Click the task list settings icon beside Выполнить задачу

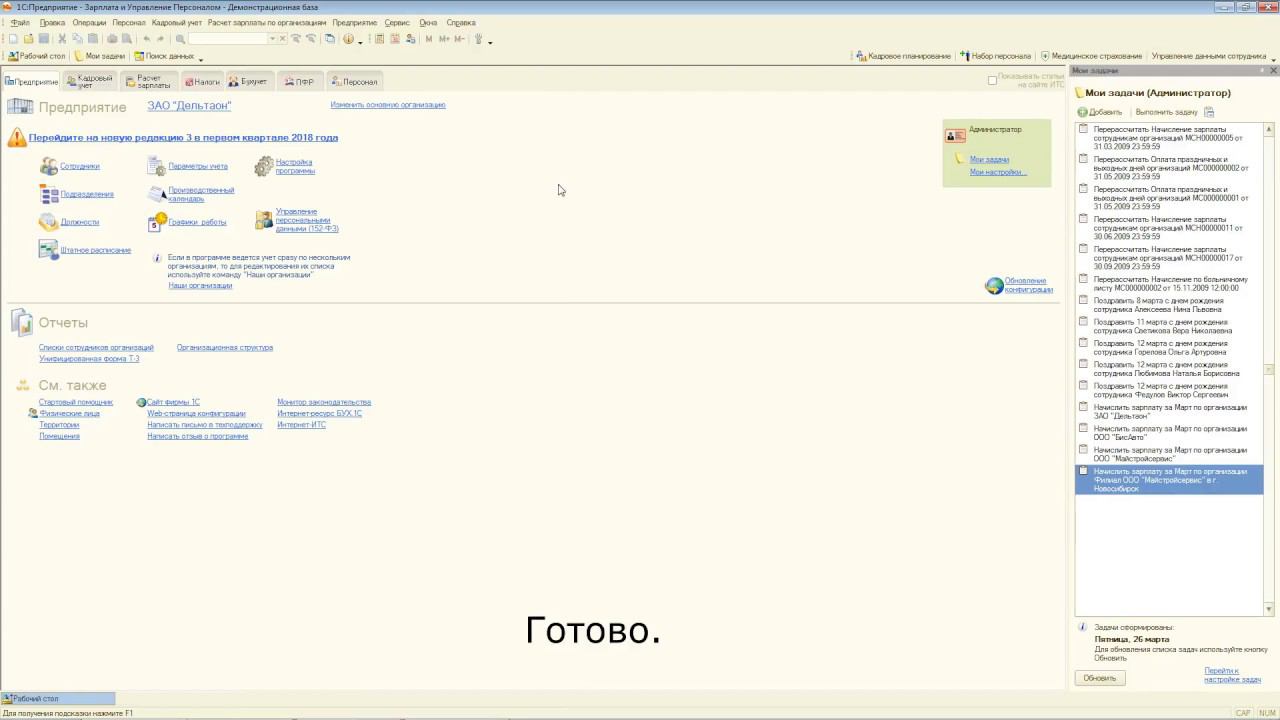tap(1209, 112)
